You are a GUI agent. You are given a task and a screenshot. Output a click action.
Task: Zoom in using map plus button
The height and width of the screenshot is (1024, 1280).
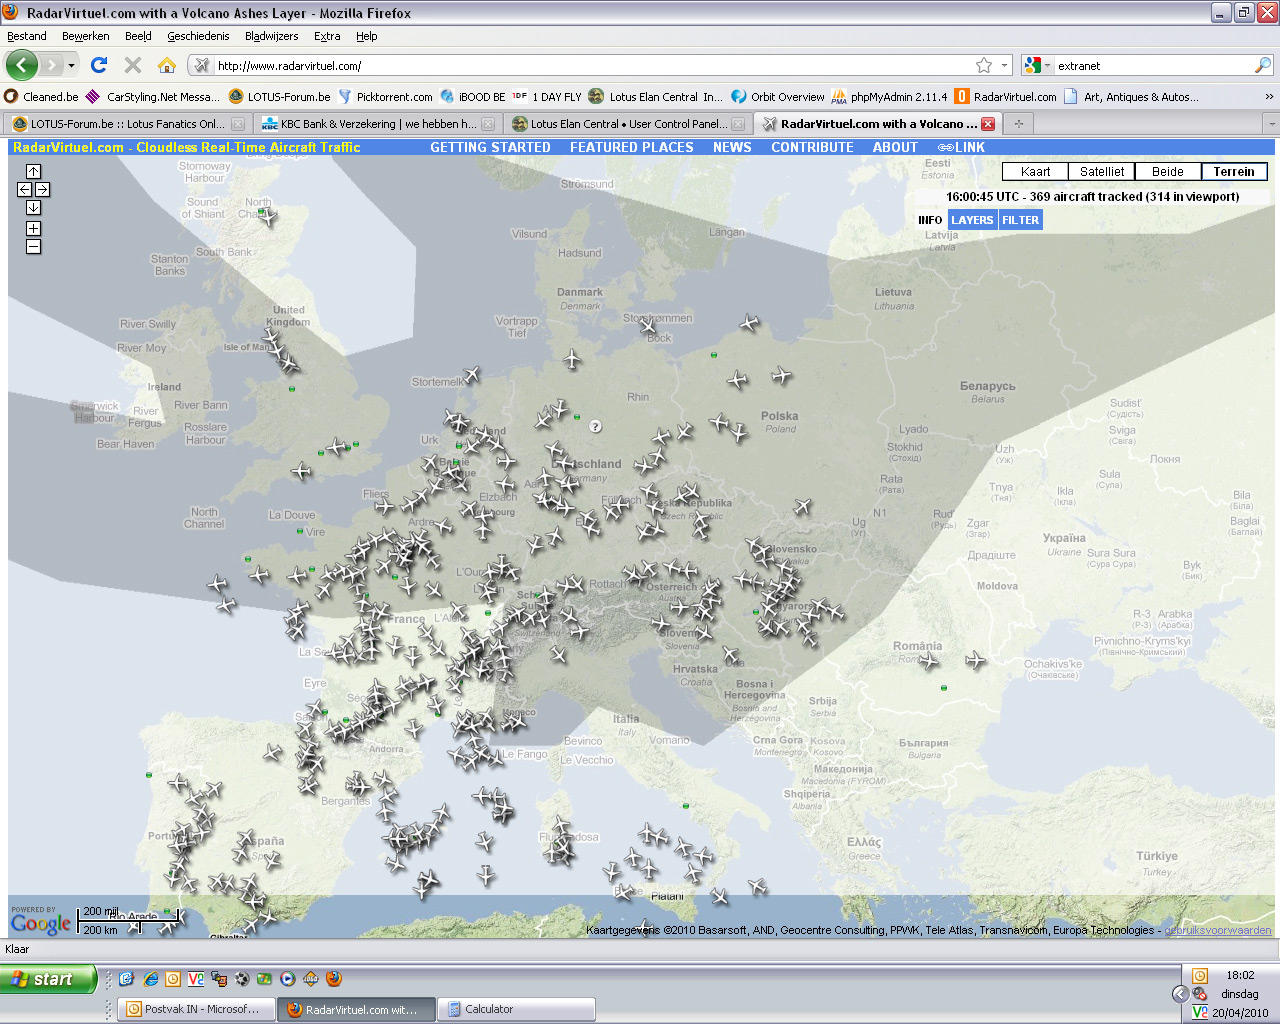[33, 228]
